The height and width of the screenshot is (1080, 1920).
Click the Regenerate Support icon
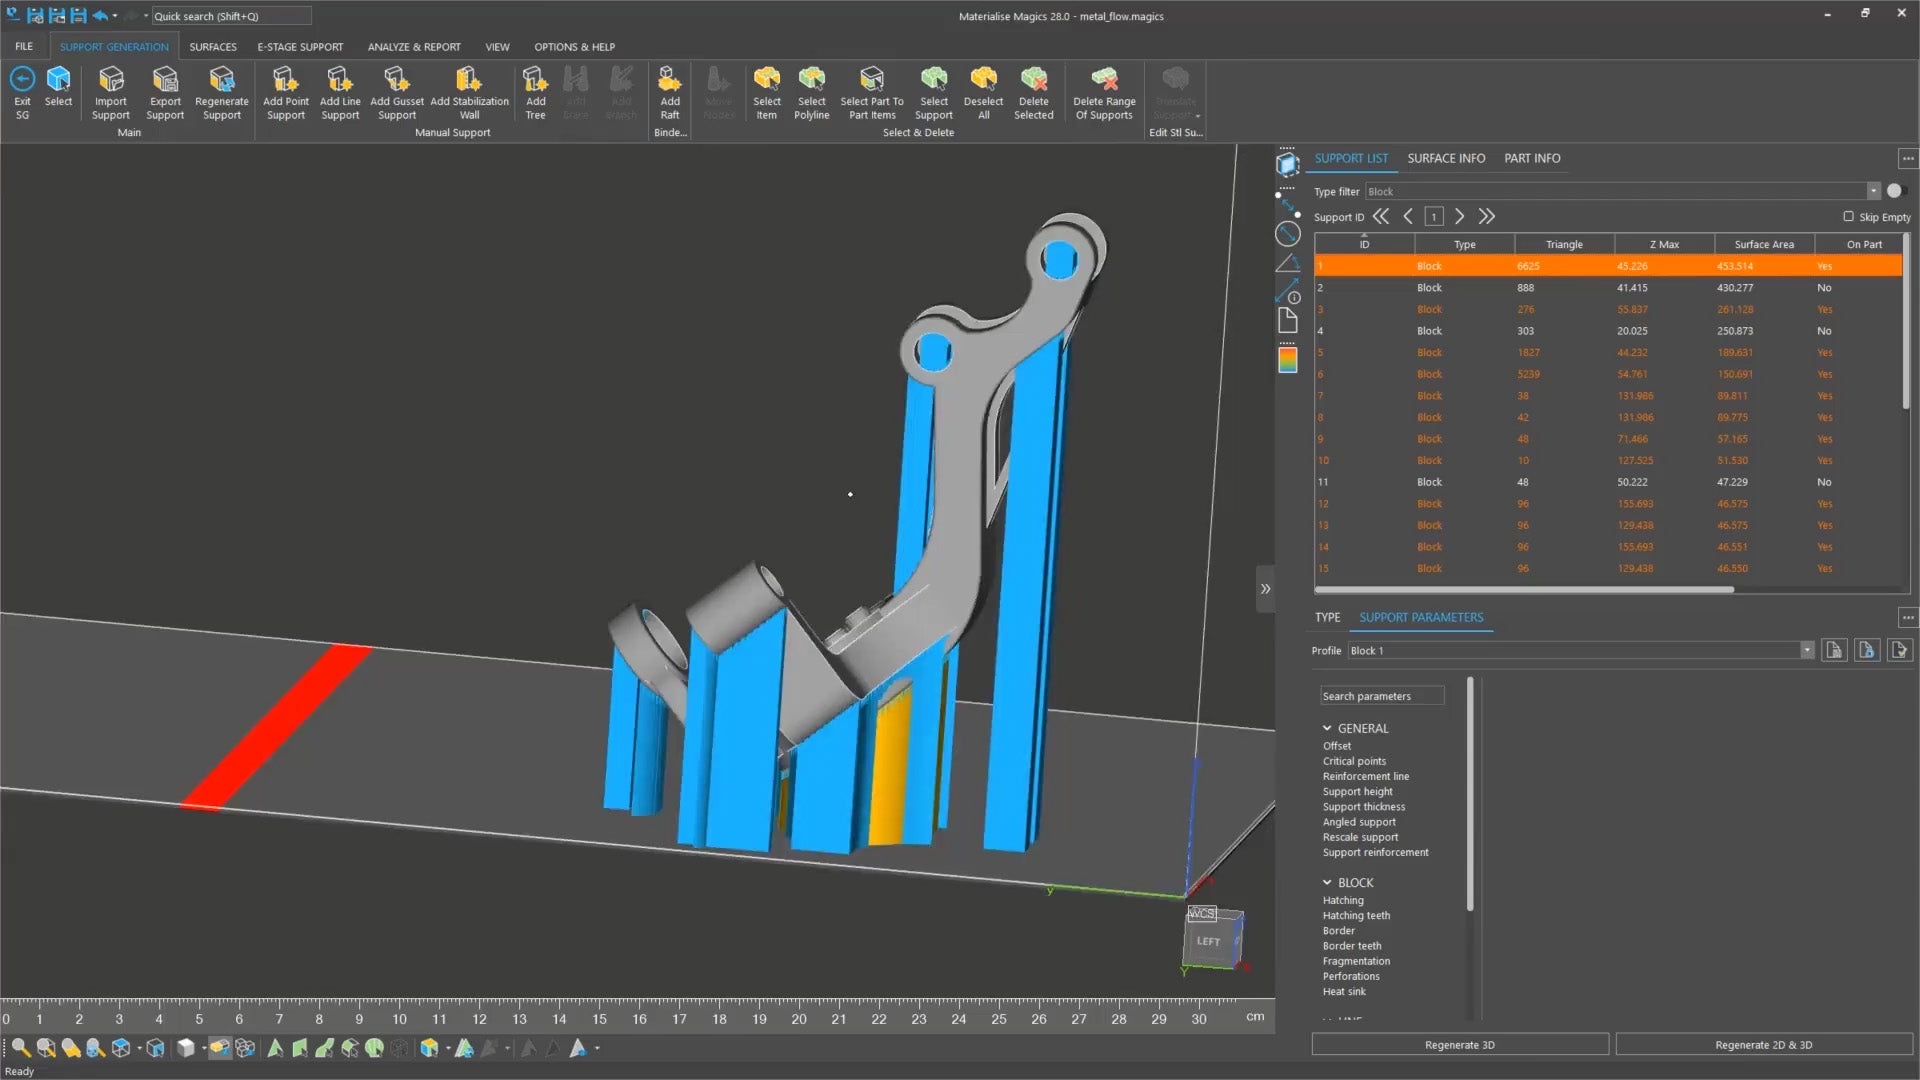point(221,90)
